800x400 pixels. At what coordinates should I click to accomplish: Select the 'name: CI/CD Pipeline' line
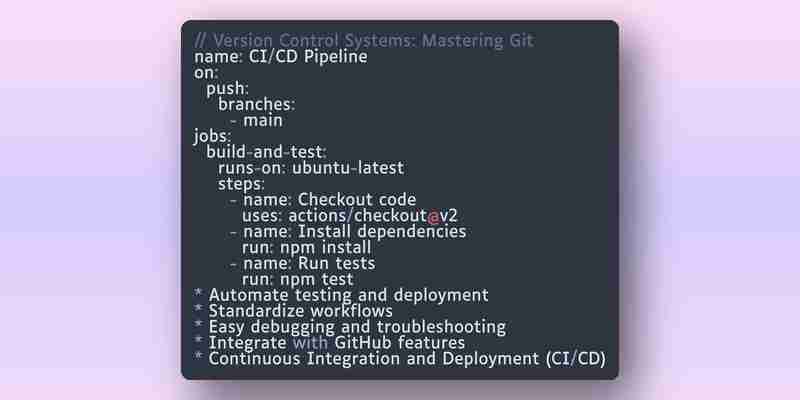tap(281, 56)
